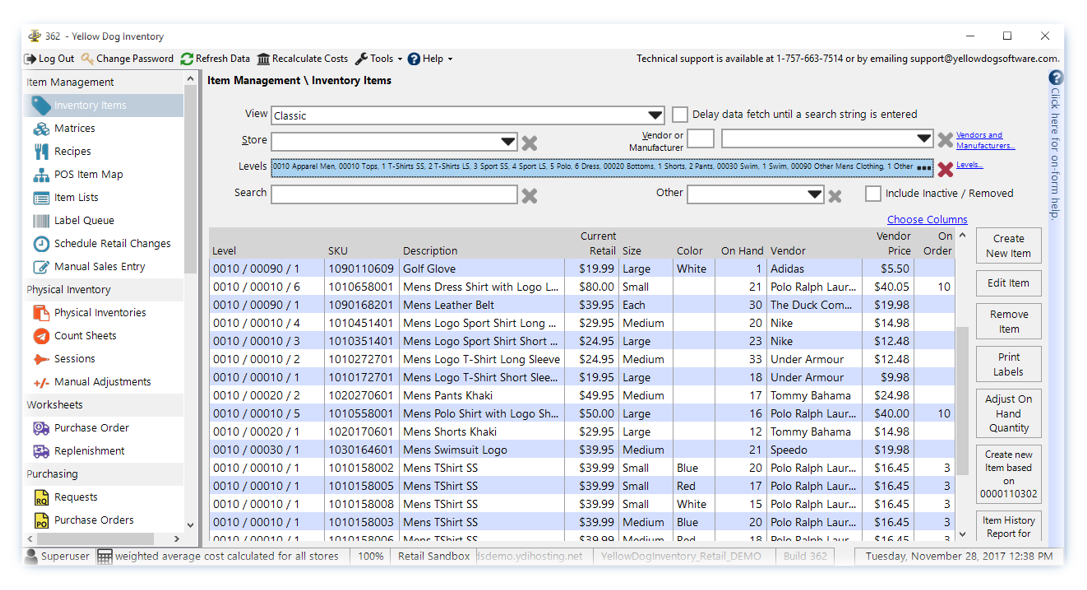1087x590 pixels.
Task: Open Label Queue barcode icon
Action: (42, 220)
